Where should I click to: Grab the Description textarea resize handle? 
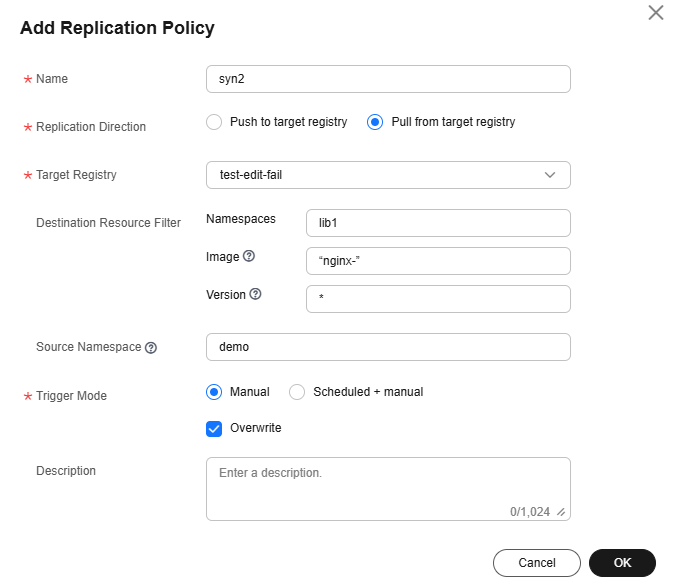pos(561,512)
